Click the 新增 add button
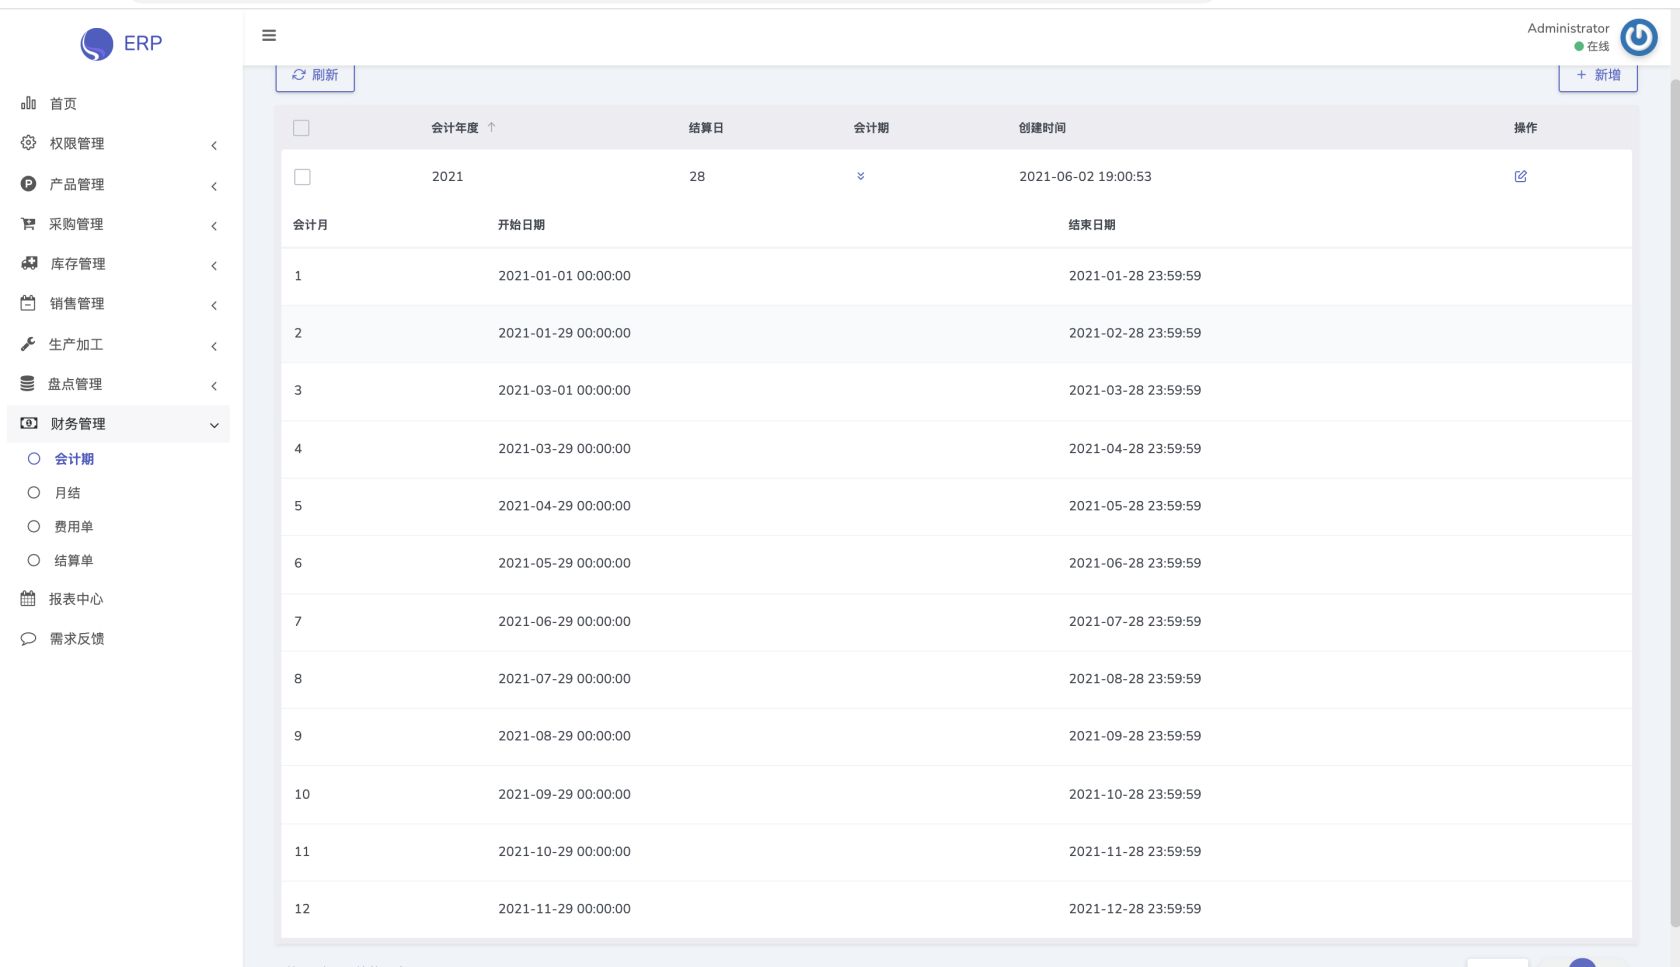The width and height of the screenshot is (1680, 967). pyautogui.click(x=1598, y=76)
